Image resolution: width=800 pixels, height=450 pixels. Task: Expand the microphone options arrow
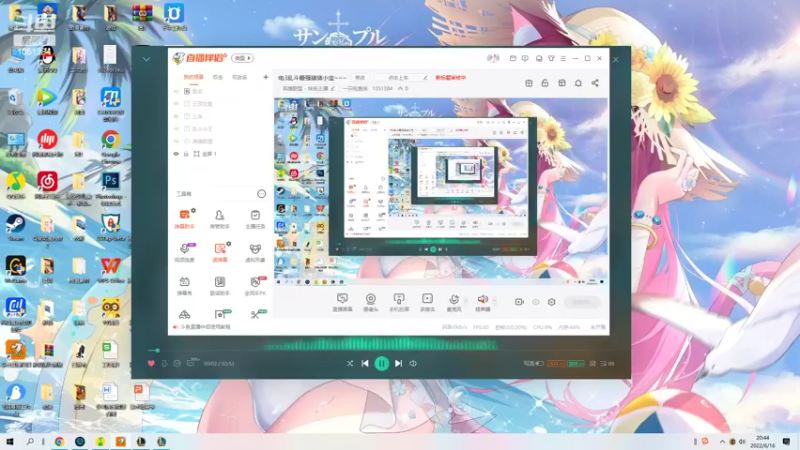tap(465, 302)
